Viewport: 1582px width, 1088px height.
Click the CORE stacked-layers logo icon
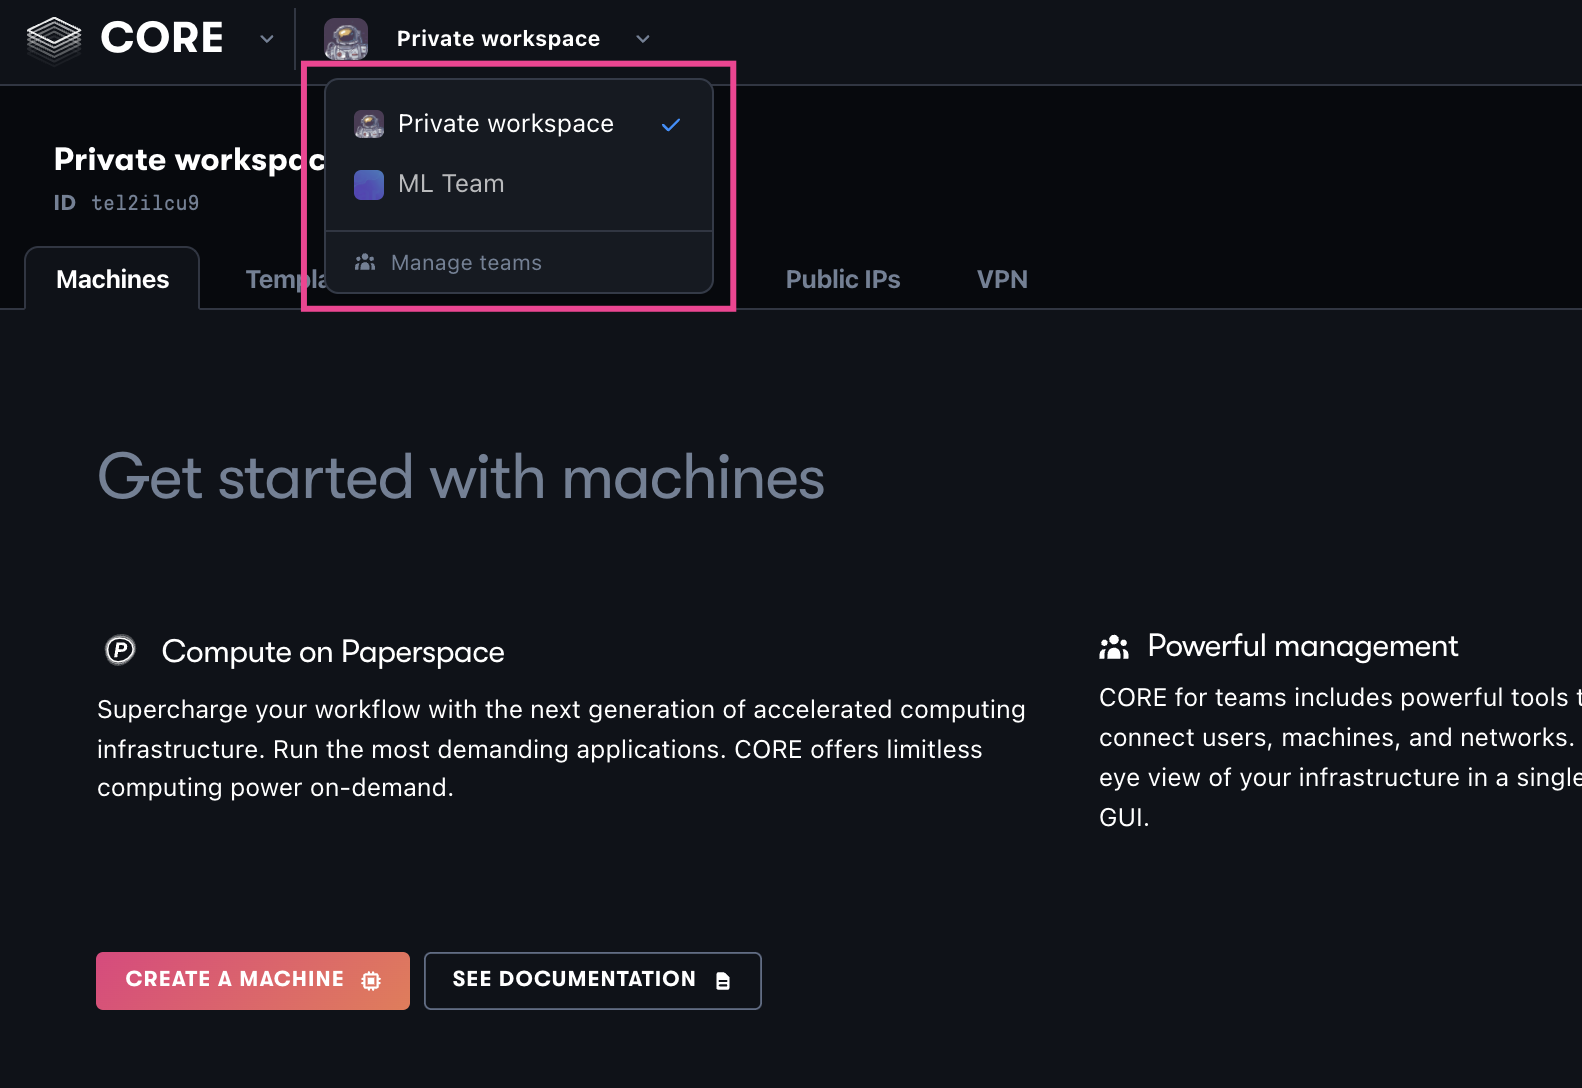coord(53,39)
